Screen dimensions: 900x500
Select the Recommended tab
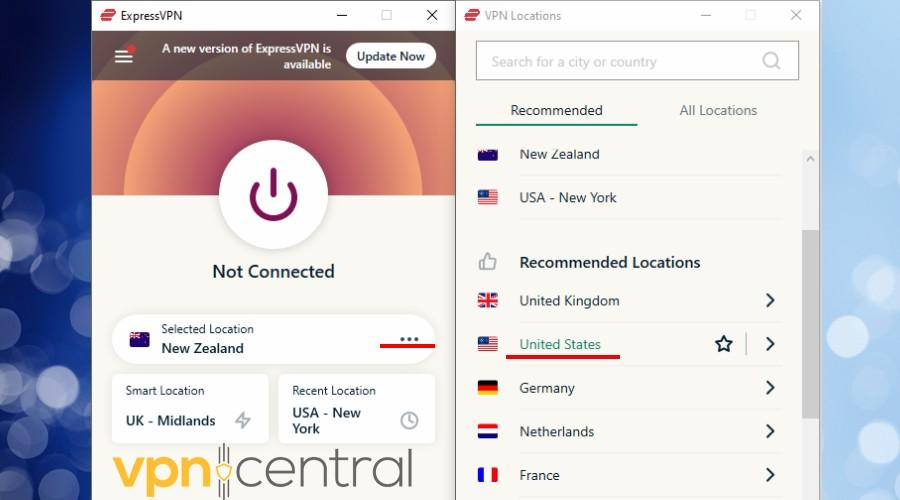[x=556, y=110]
